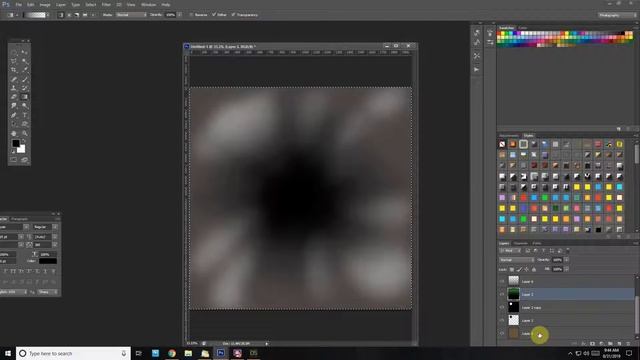Toggle the Dither checkbox
The height and width of the screenshot is (360, 640).
(x=214, y=15)
